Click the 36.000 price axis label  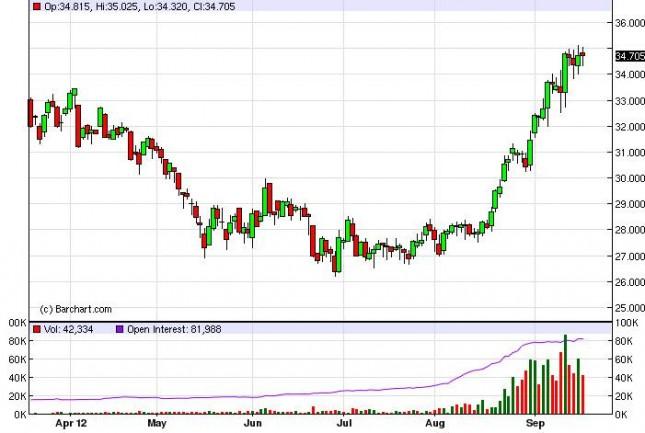tap(630, 23)
